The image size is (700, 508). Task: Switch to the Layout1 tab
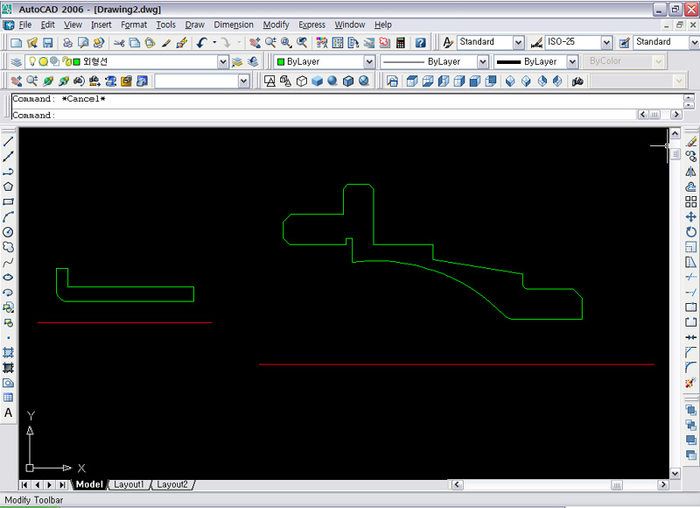point(129,484)
